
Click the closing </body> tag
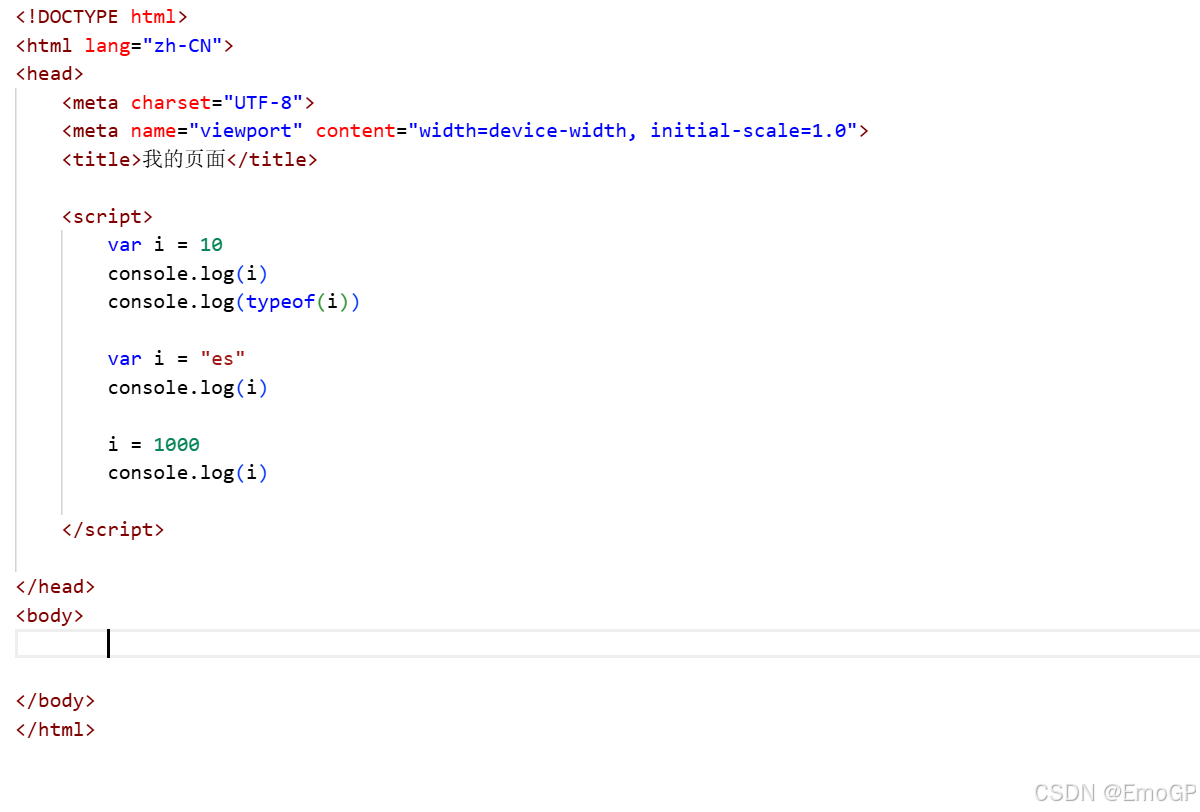[x=56, y=701]
